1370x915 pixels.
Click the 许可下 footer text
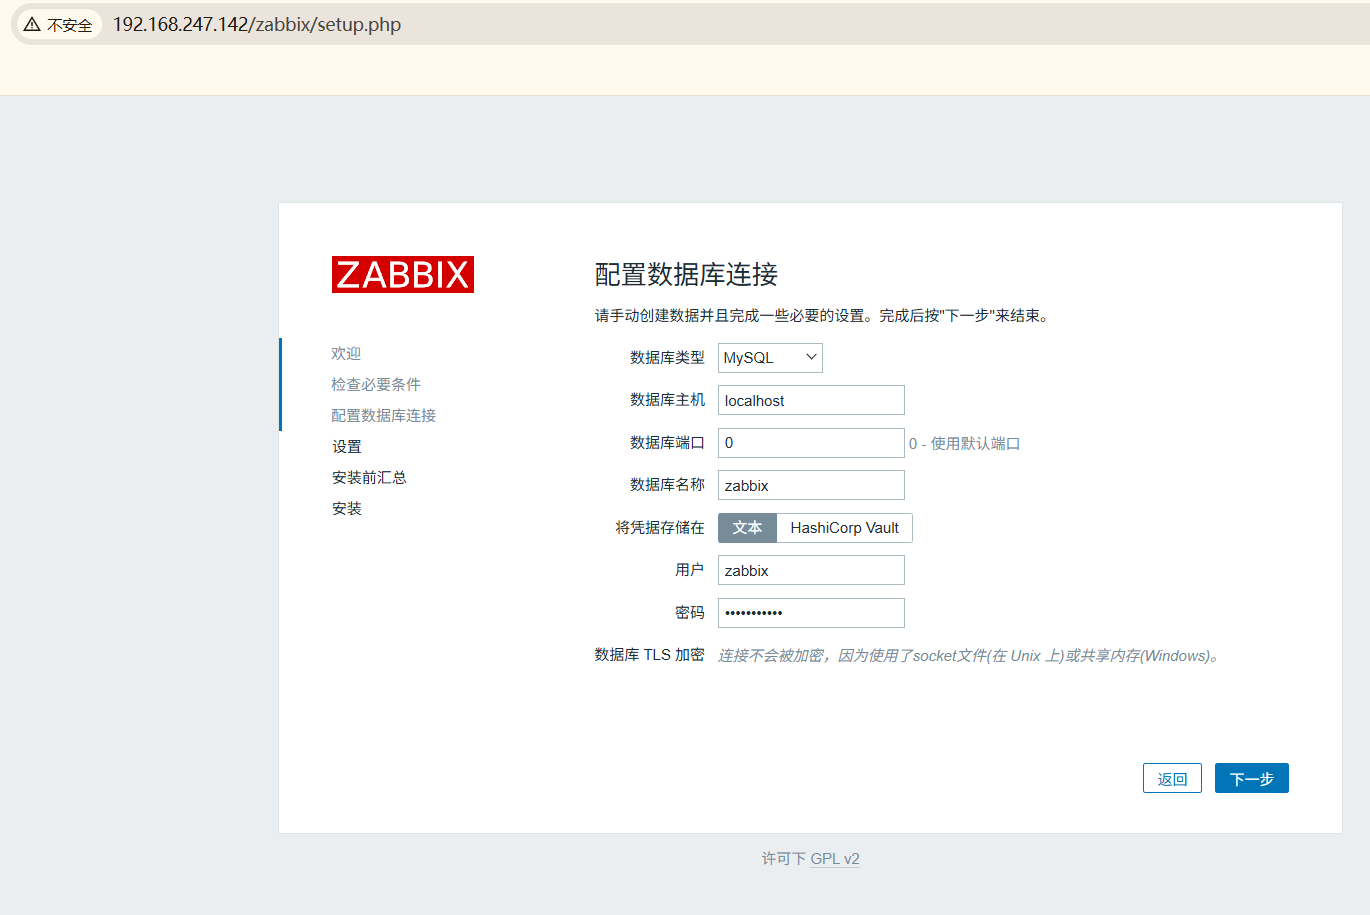click(784, 859)
